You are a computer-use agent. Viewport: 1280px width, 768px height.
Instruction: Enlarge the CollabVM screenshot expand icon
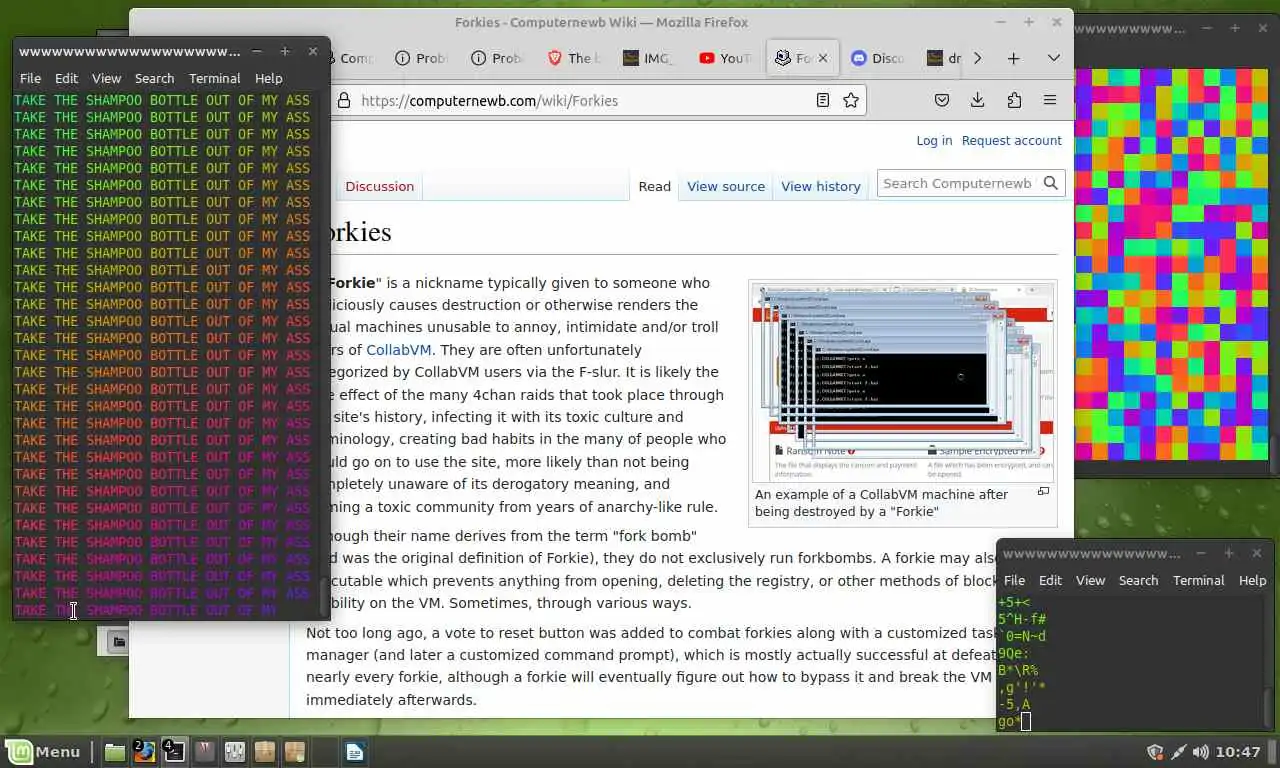click(x=1043, y=491)
